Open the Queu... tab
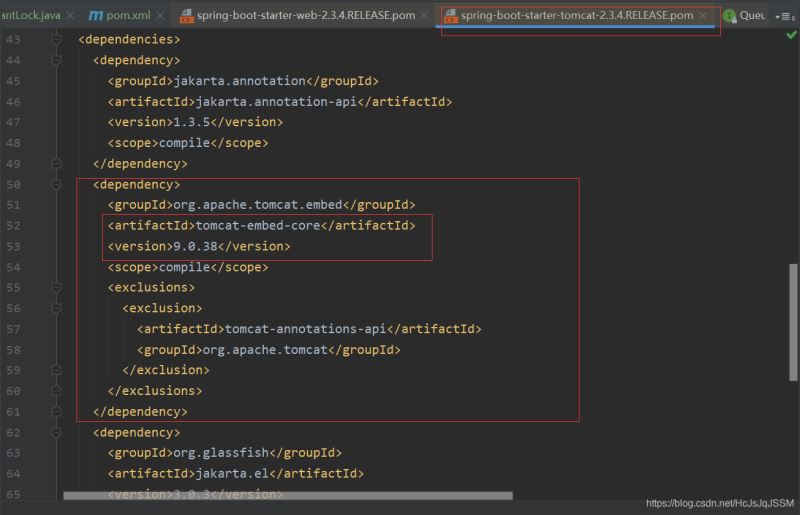The width and height of the screenshot is (800, 515). 752,15
